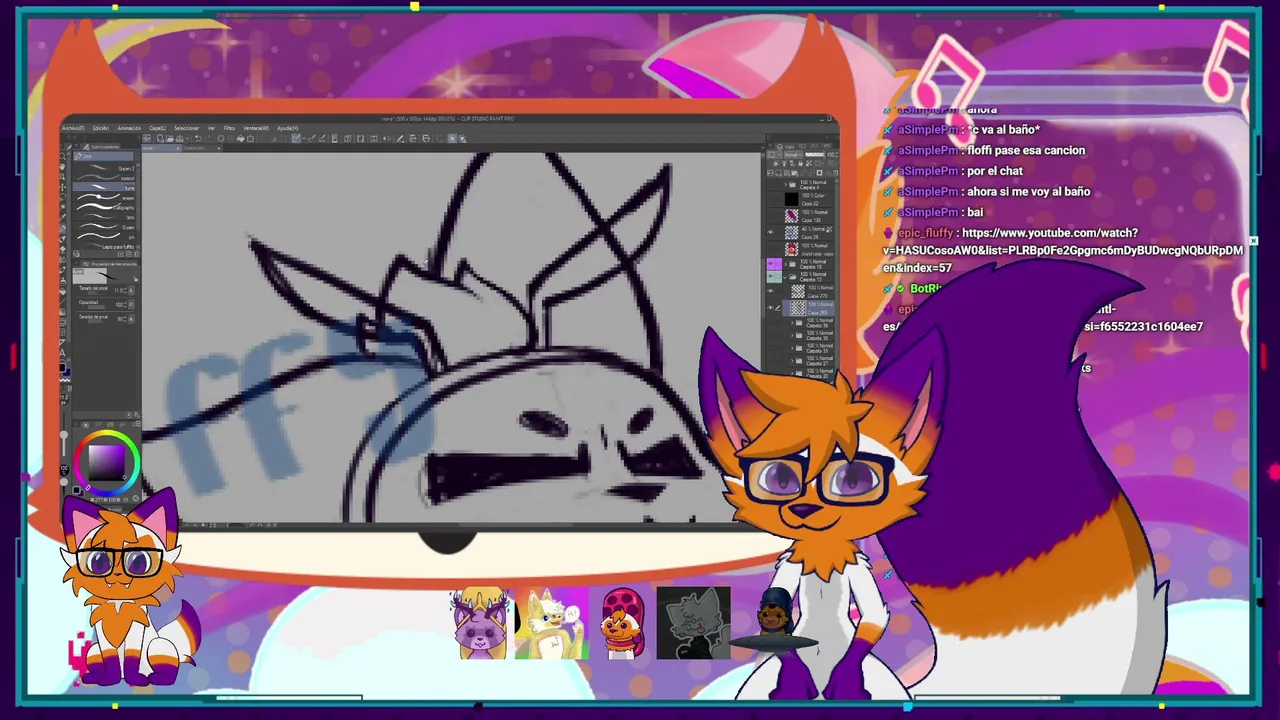Open the Ventana menu
This screenshot has width=1280, height=720.
coord(256,128)
